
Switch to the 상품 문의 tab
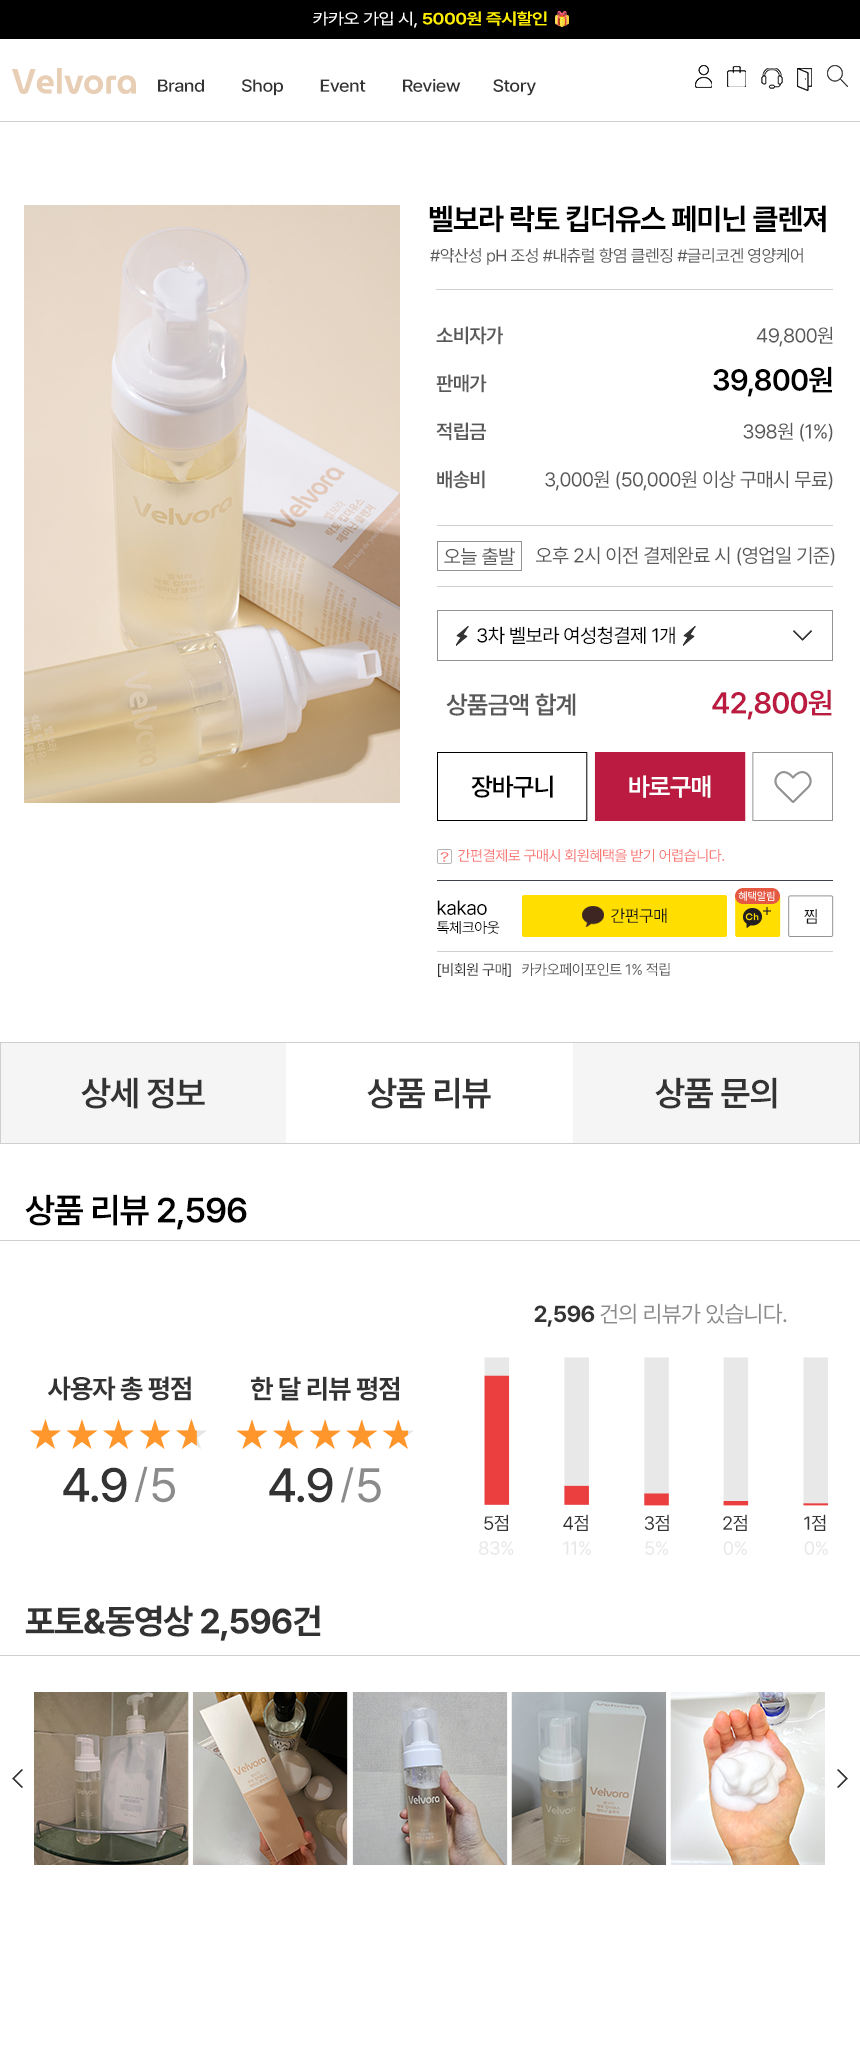pos(716,1093)
